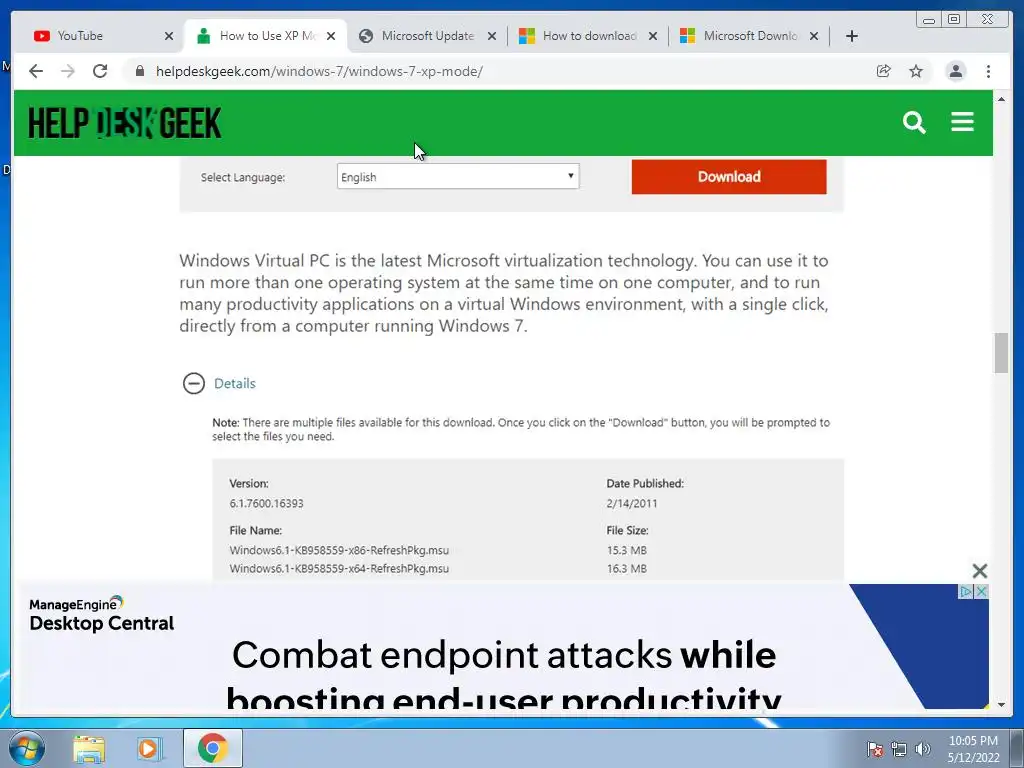Click the scrollbar down arrow
This screenshot has width=1024, height=768.
pyautogui.click(x=1001, y=704)
